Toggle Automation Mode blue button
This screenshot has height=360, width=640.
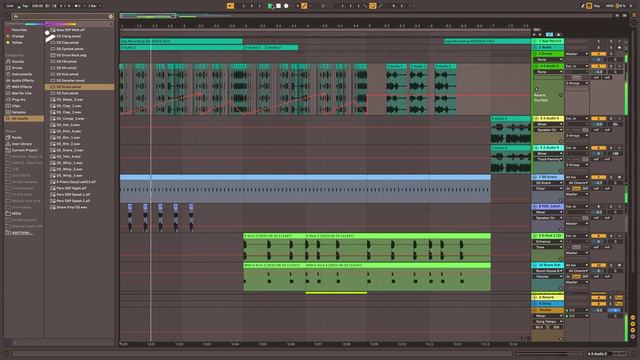549,35
